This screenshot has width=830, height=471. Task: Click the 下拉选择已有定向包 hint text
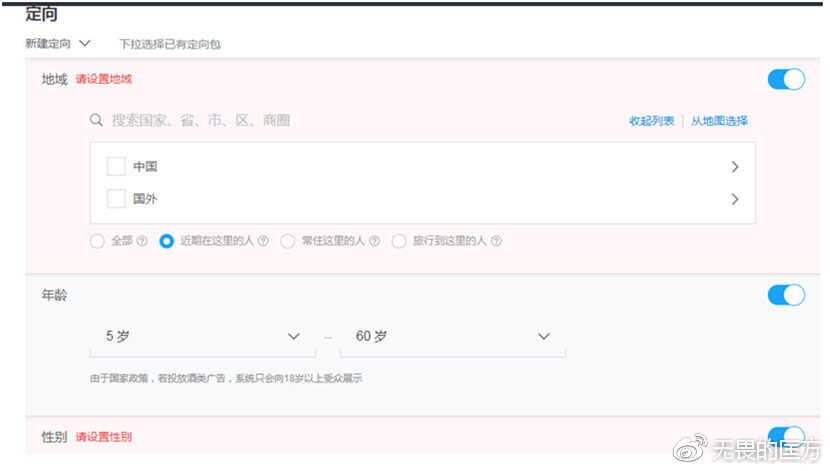point(170,44)
